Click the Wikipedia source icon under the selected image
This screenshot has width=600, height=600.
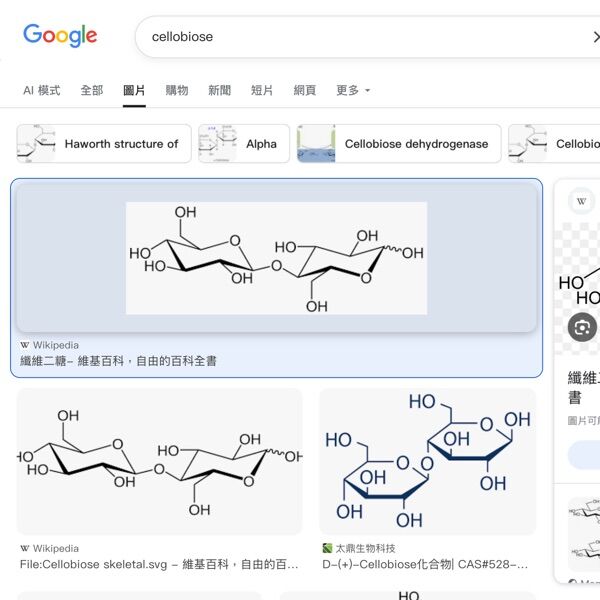coord(25,345)
